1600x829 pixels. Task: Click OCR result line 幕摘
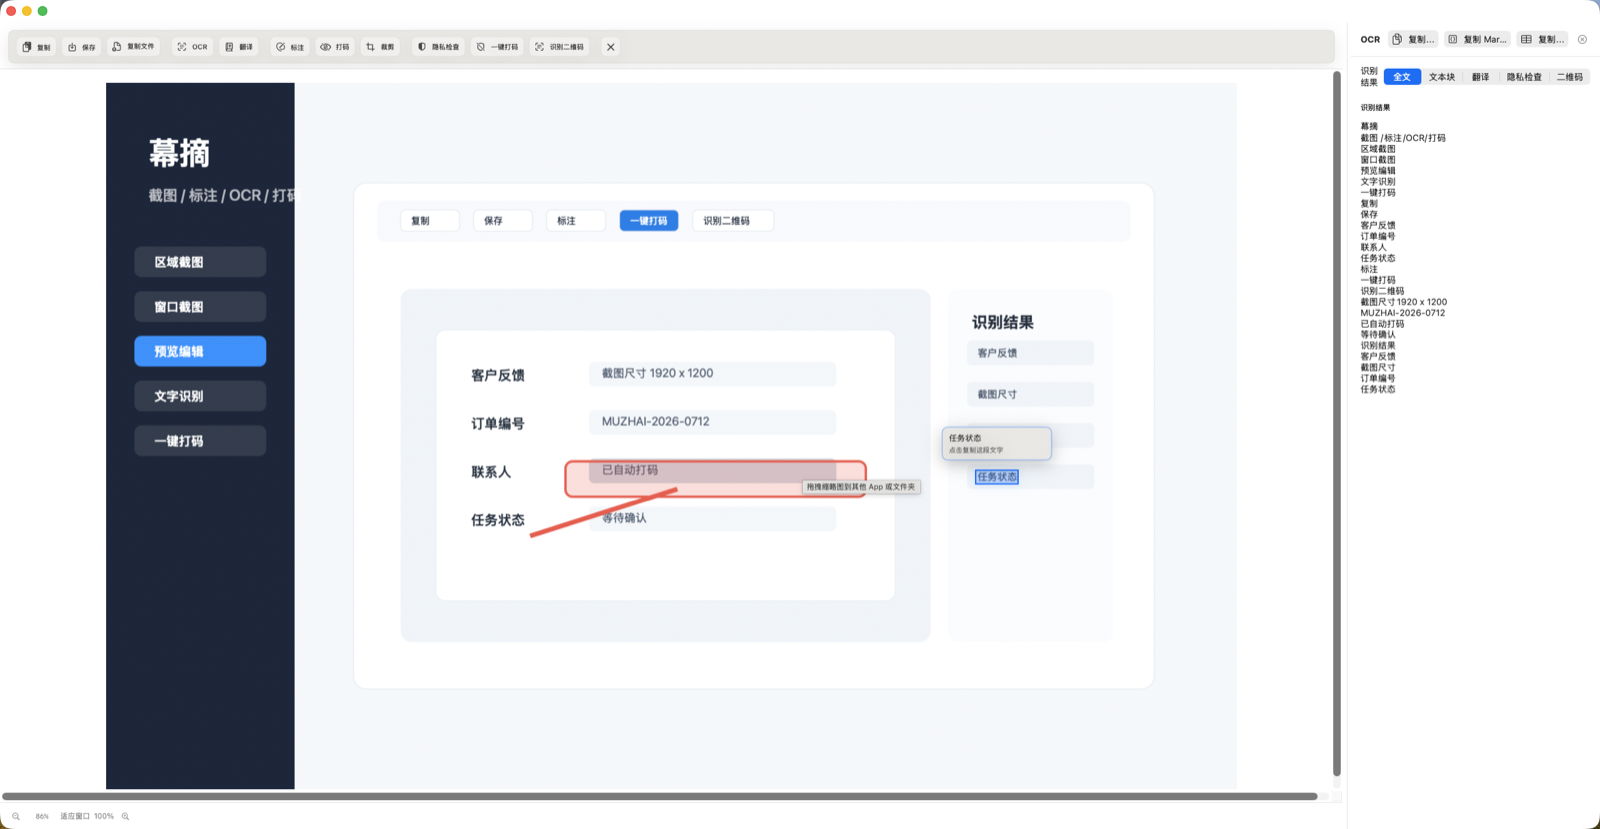[x=1369, y=127]
